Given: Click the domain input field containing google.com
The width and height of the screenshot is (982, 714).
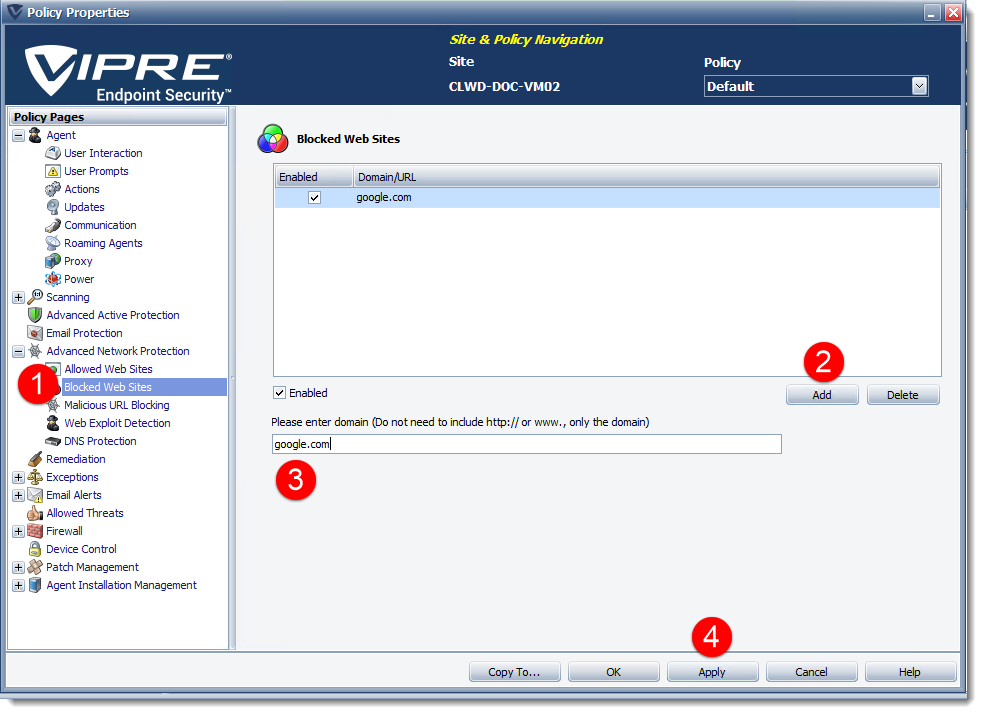Looking at the screenshot, I should tap(526, 444).
